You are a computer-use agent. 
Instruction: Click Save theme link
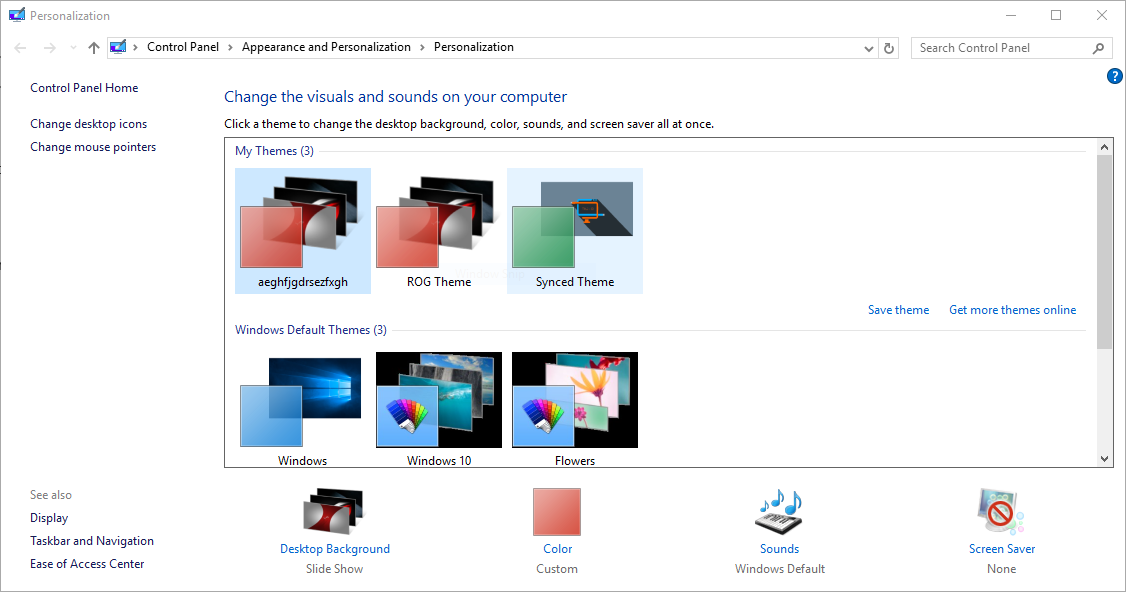pos(898,310)
